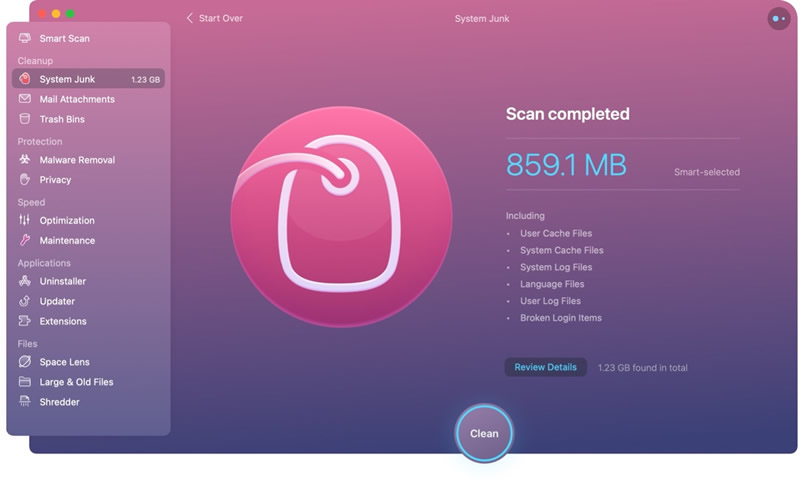Click User Cache Files list entry
The height and width of the screenshot is (487, 800).
pos(556,233)
